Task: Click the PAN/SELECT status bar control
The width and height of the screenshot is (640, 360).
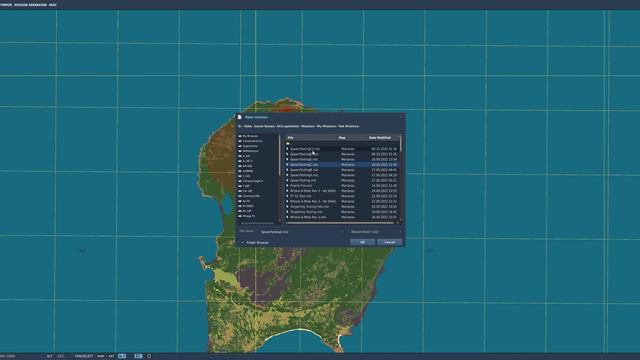Action: pyautogui.click(x=84, y=356)
